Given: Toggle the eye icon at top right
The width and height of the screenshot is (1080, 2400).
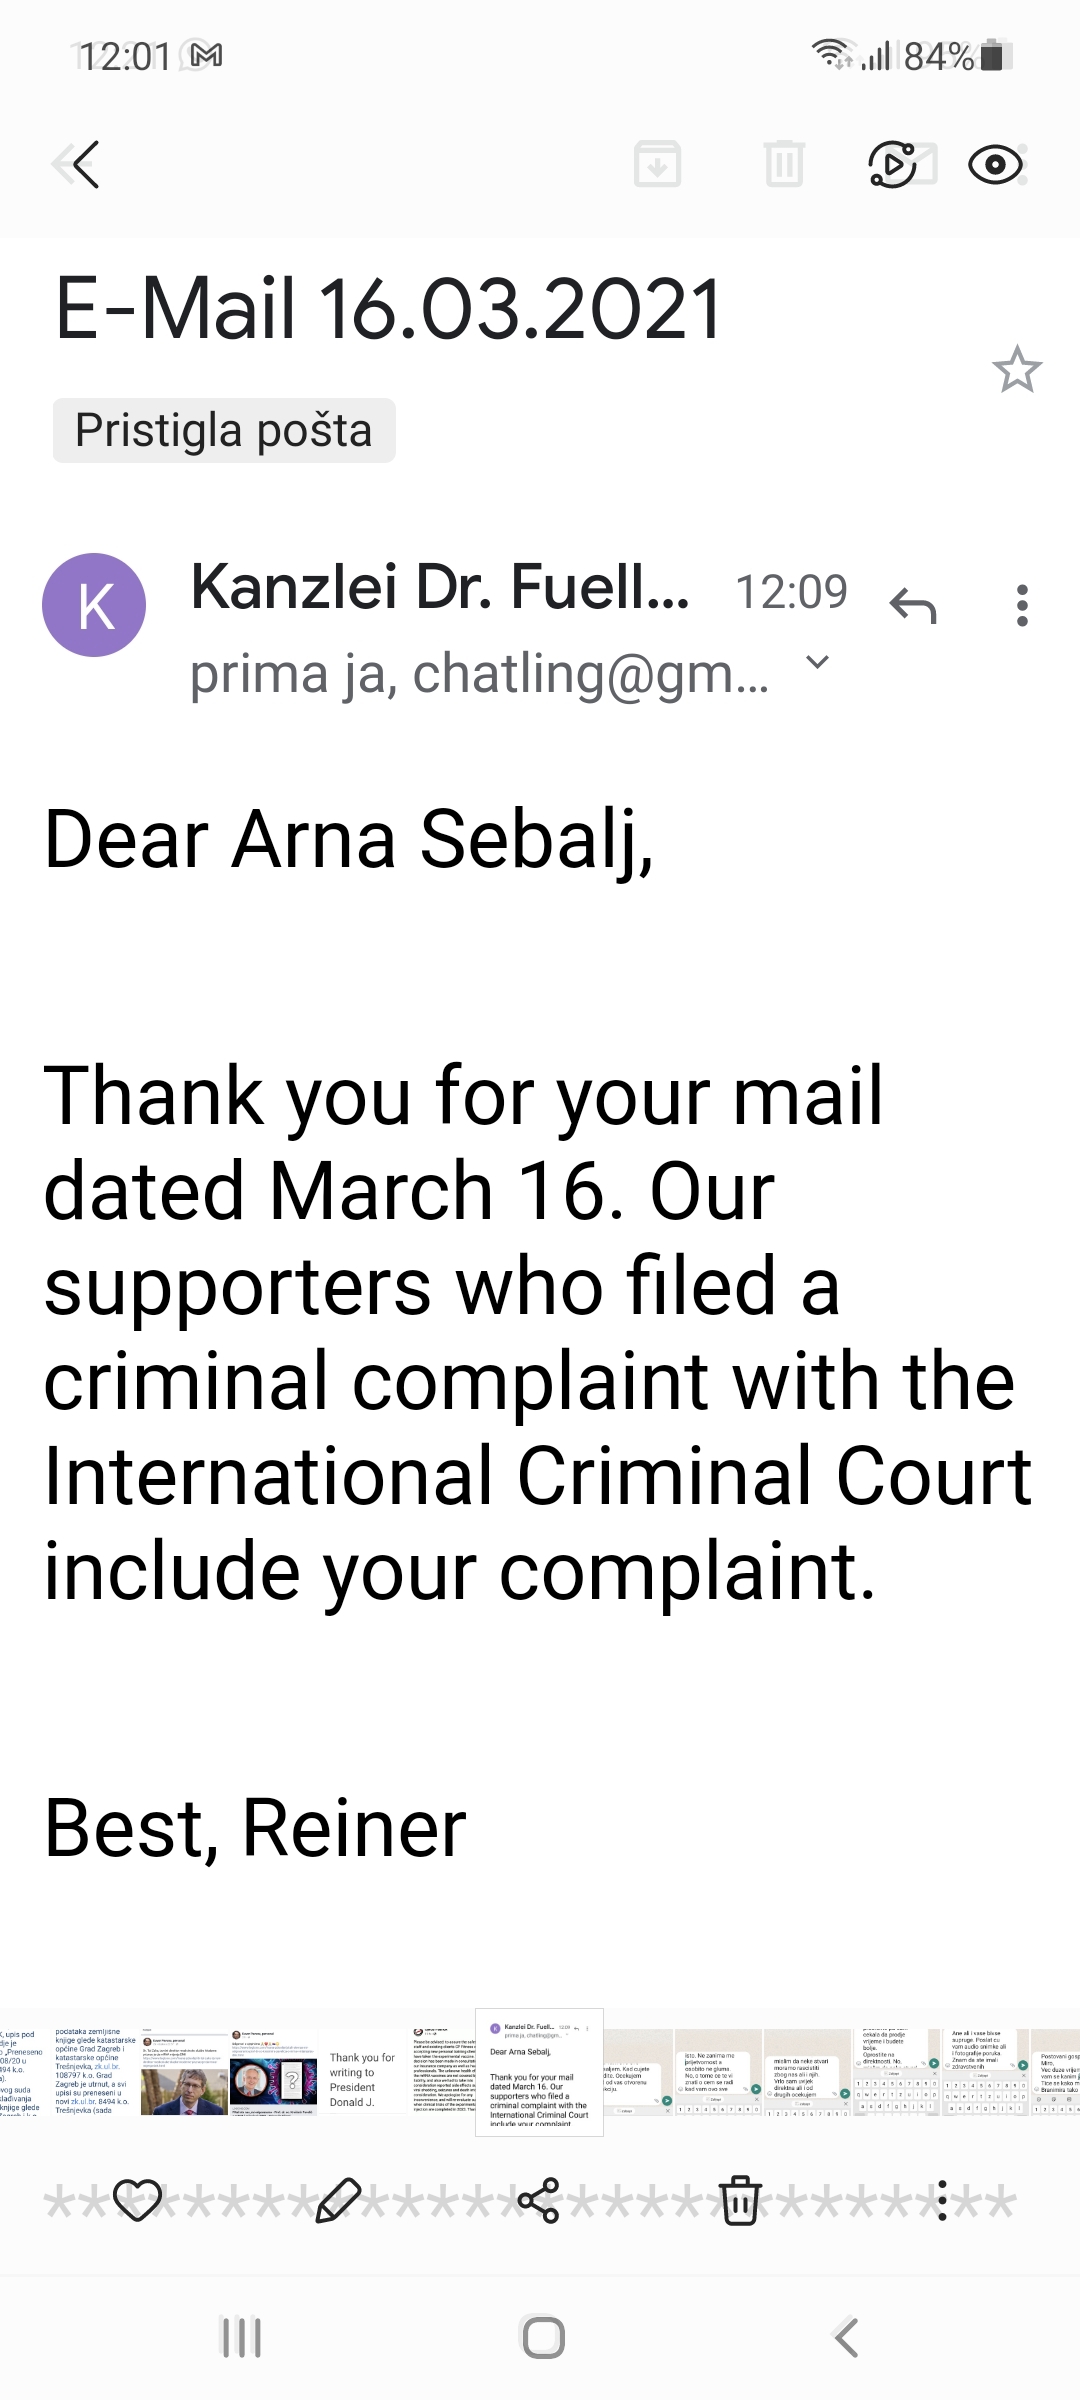Looking at the screenshot, I should [995, 164].
